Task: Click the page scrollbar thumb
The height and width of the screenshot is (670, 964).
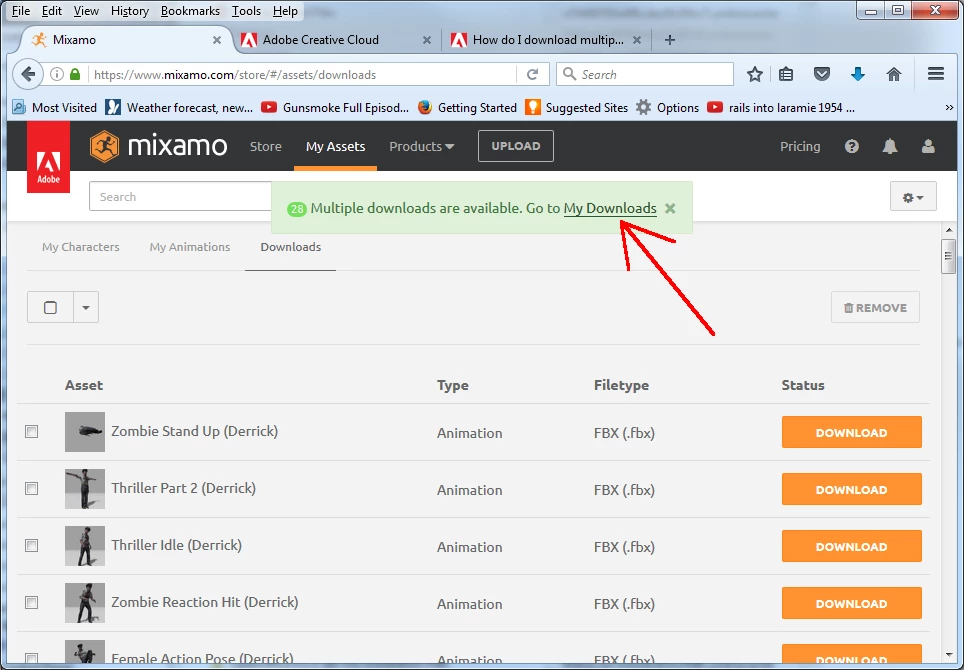Action: [x=949, y=257]
